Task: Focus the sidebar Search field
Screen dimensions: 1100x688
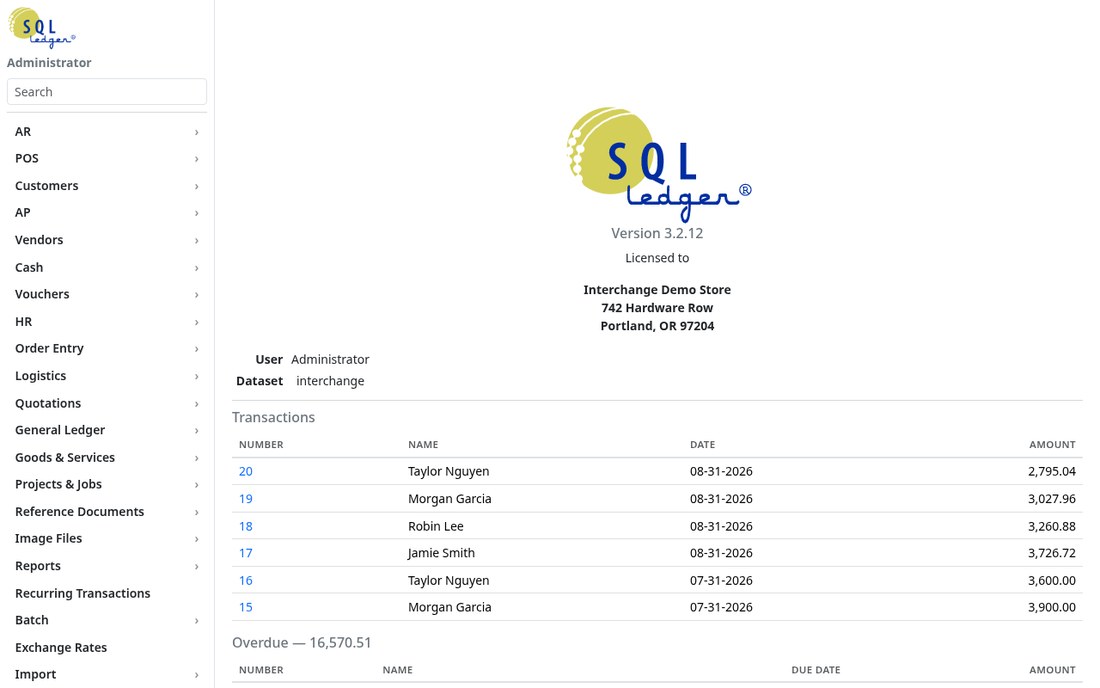Action: [107, 92]
